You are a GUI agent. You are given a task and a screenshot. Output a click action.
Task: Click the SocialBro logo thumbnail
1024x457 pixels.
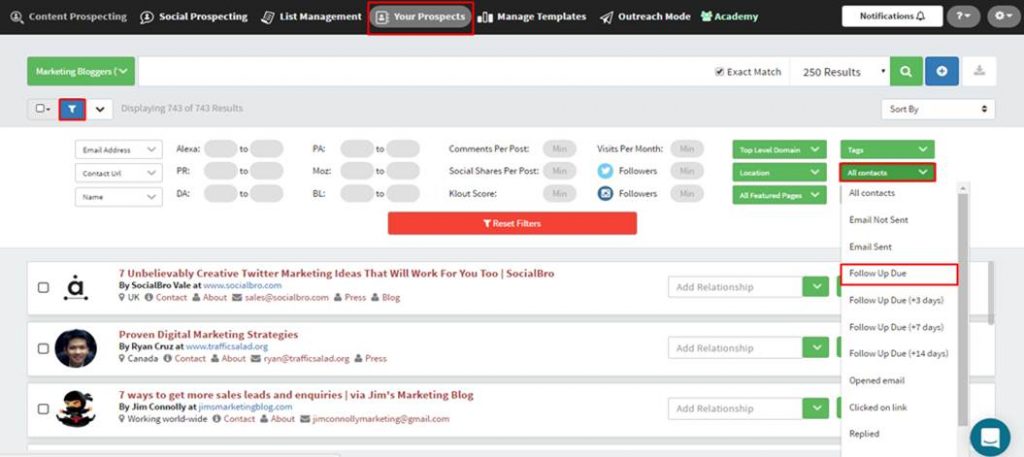(x=76, y=287)
